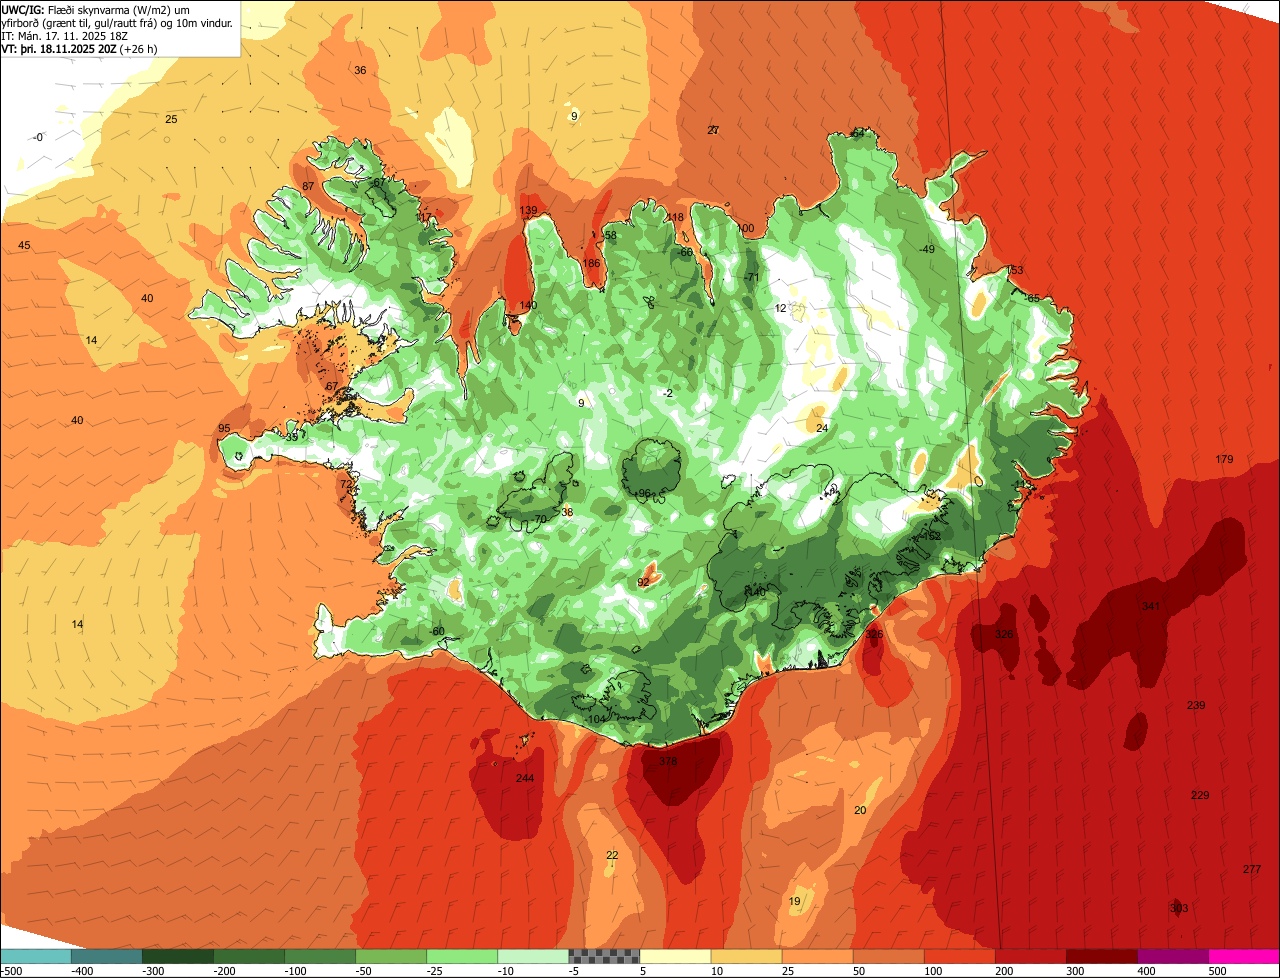Pick the 100 to 200 red-orange legend swatch
This screenshot has width=1280, height=978.
point(958,956)
